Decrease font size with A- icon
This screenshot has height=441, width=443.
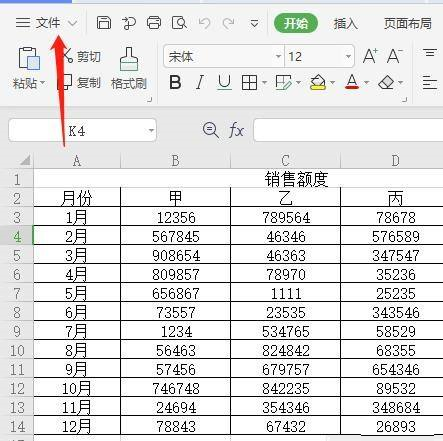tap(394, 56)
